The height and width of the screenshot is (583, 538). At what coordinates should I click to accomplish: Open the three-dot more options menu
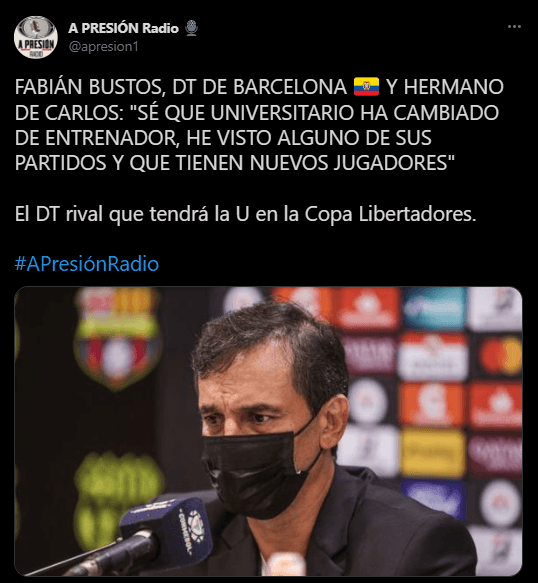click(514, 27)
